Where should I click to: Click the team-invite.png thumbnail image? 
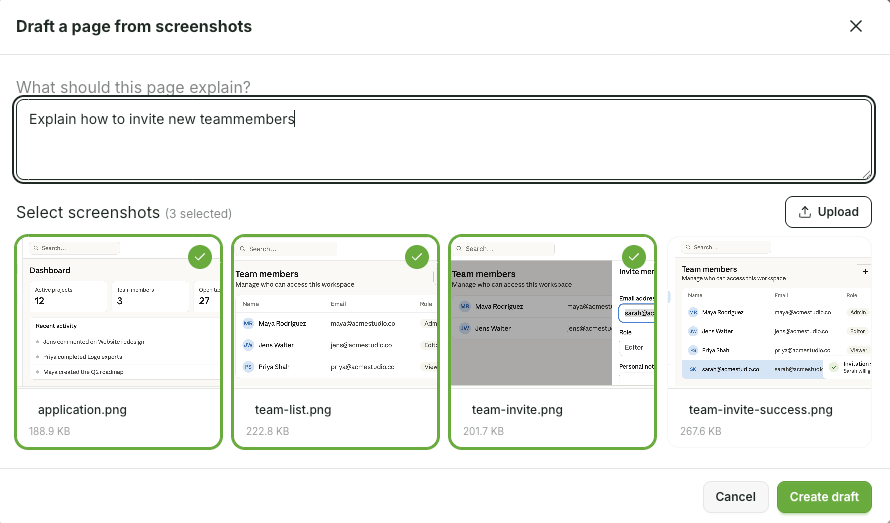552,312
